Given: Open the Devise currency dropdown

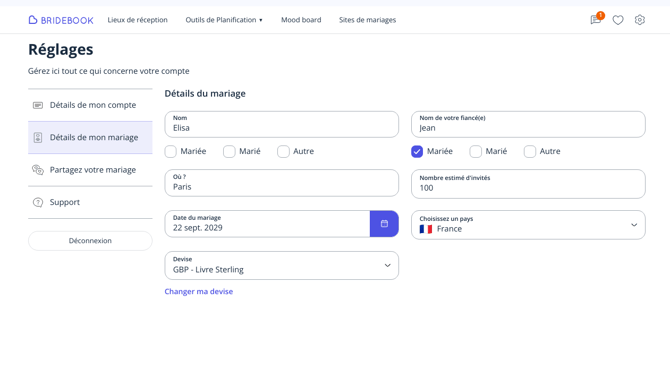Looking at the screenshot, I should (282, 266).
